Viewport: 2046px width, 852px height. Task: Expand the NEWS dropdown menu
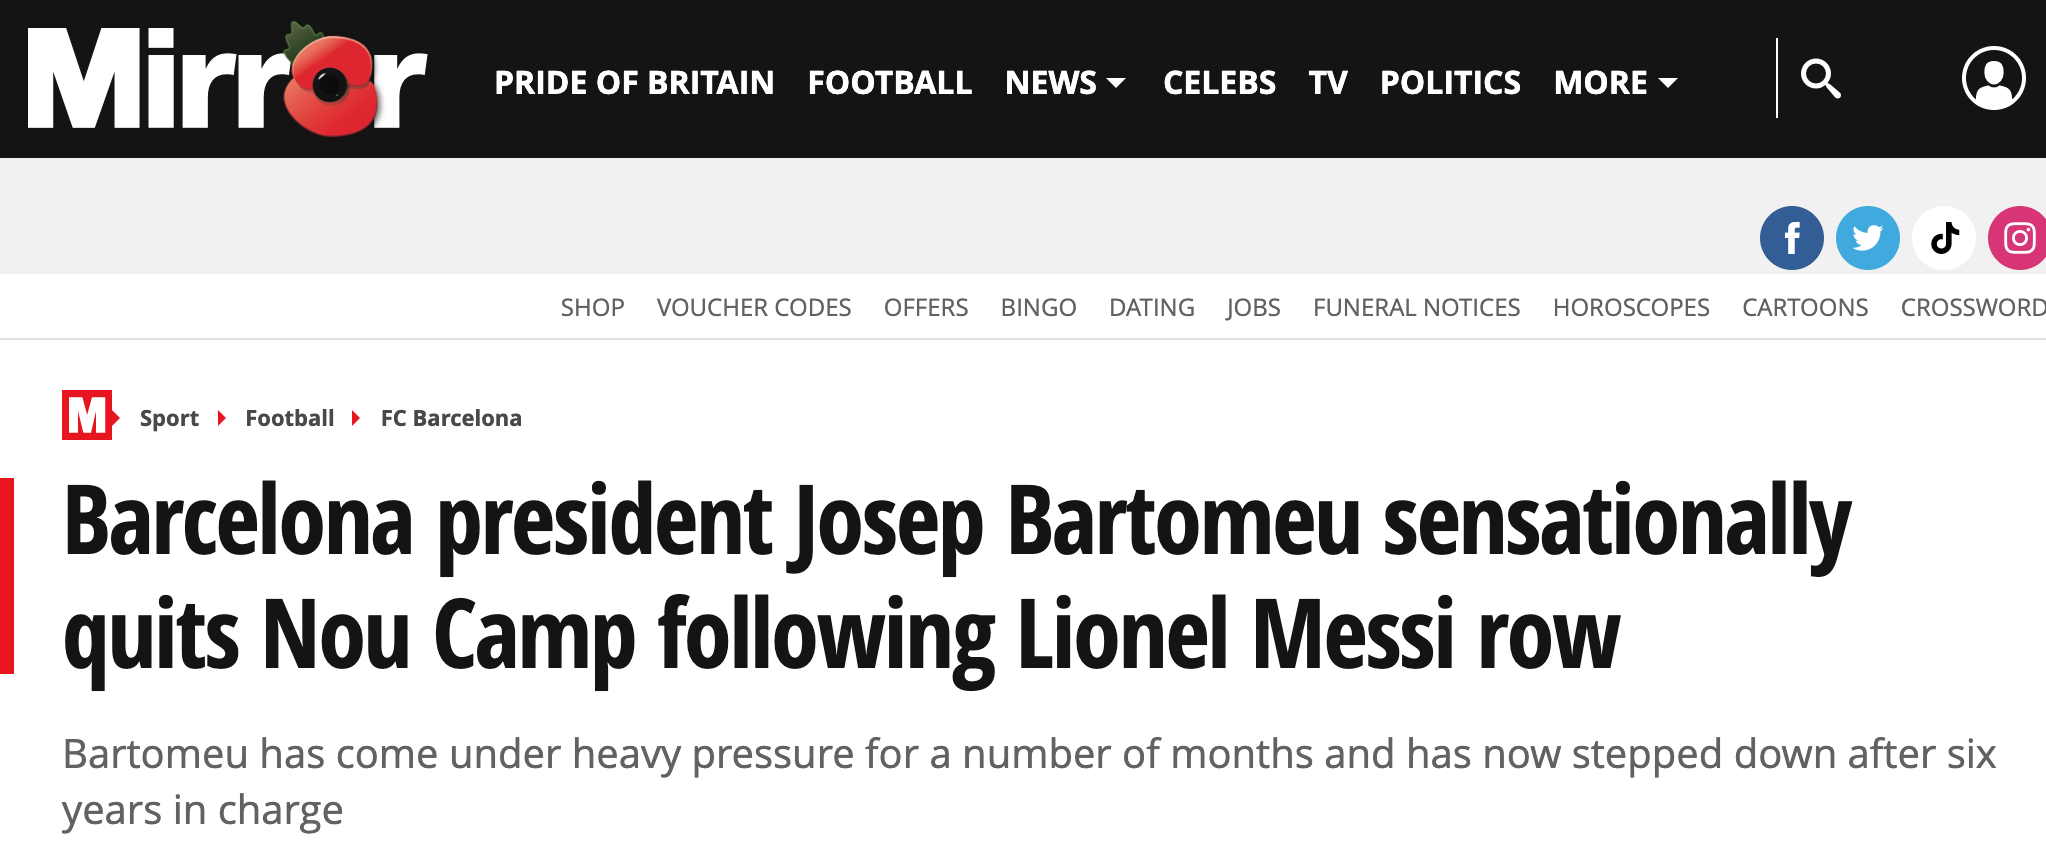click(1065, 82)
